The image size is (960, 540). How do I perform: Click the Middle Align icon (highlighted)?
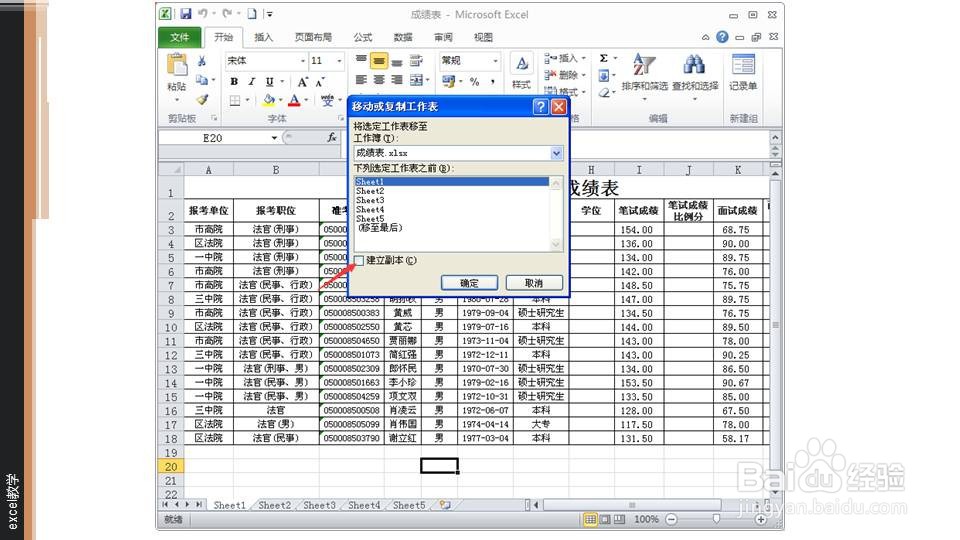[379, 61]
